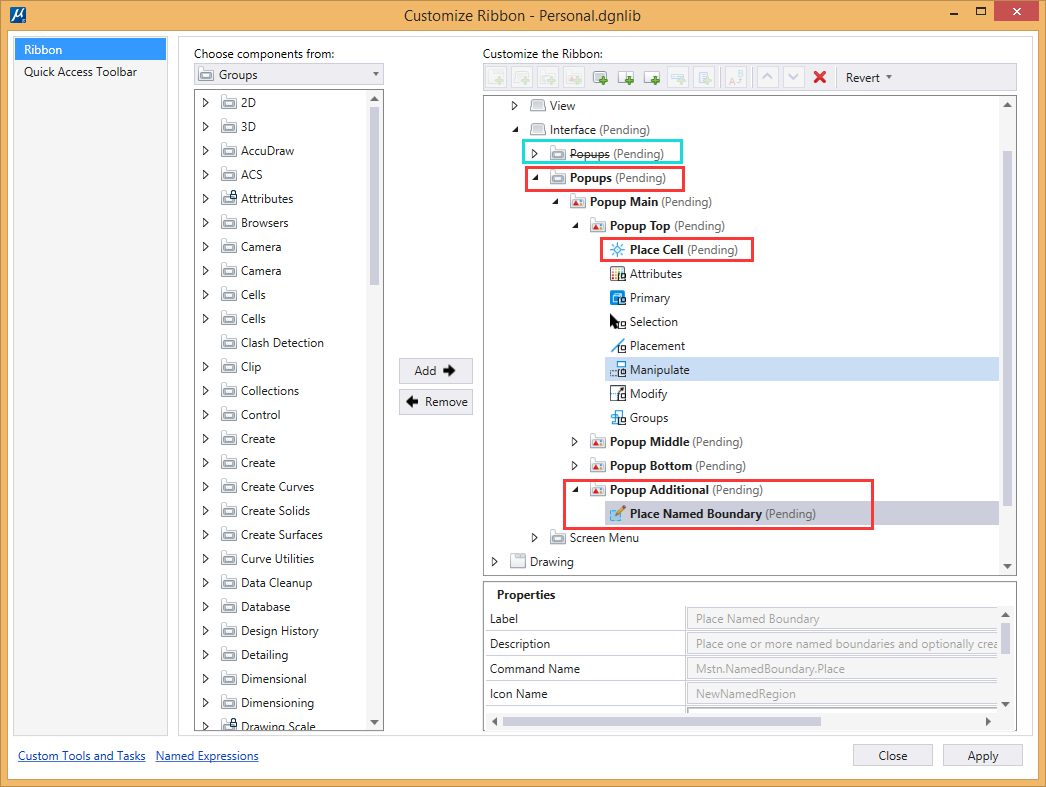The width and height of the screenshot is (1046, 787).
Task: Collapse the Interface node
Action: [x=515, y=130]
